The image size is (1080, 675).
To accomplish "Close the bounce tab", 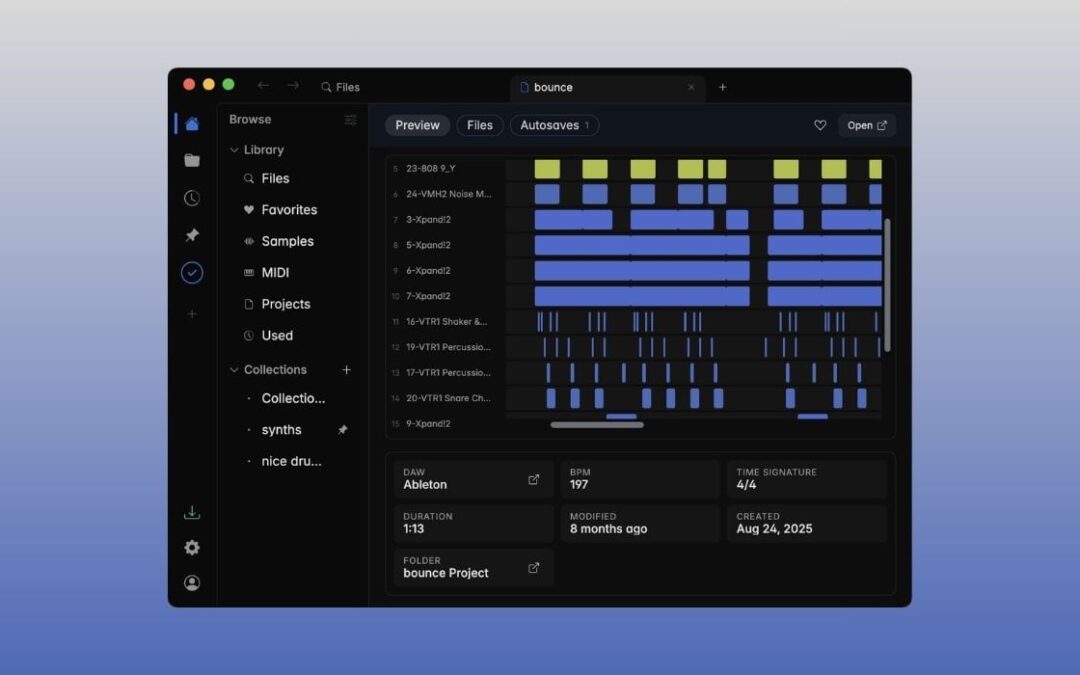I will coord(691,87).
